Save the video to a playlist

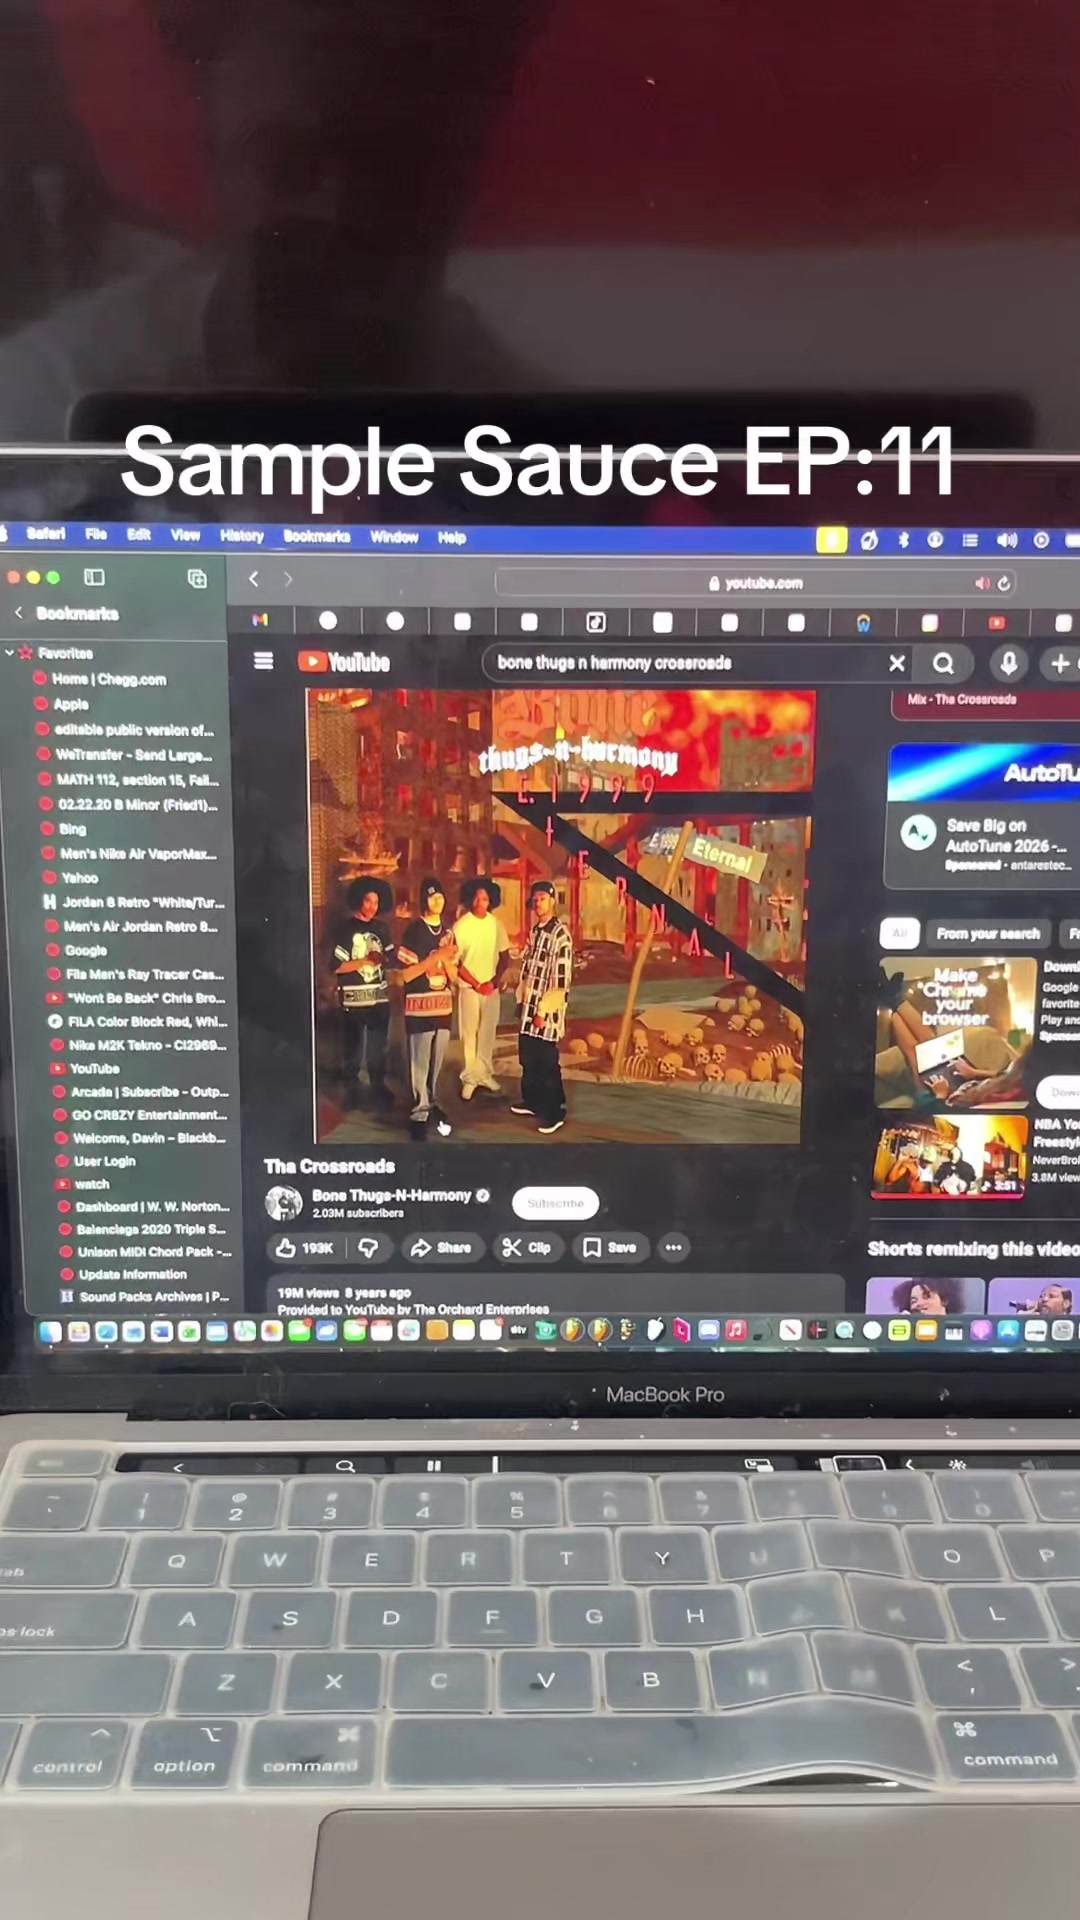pos(609,1247)
